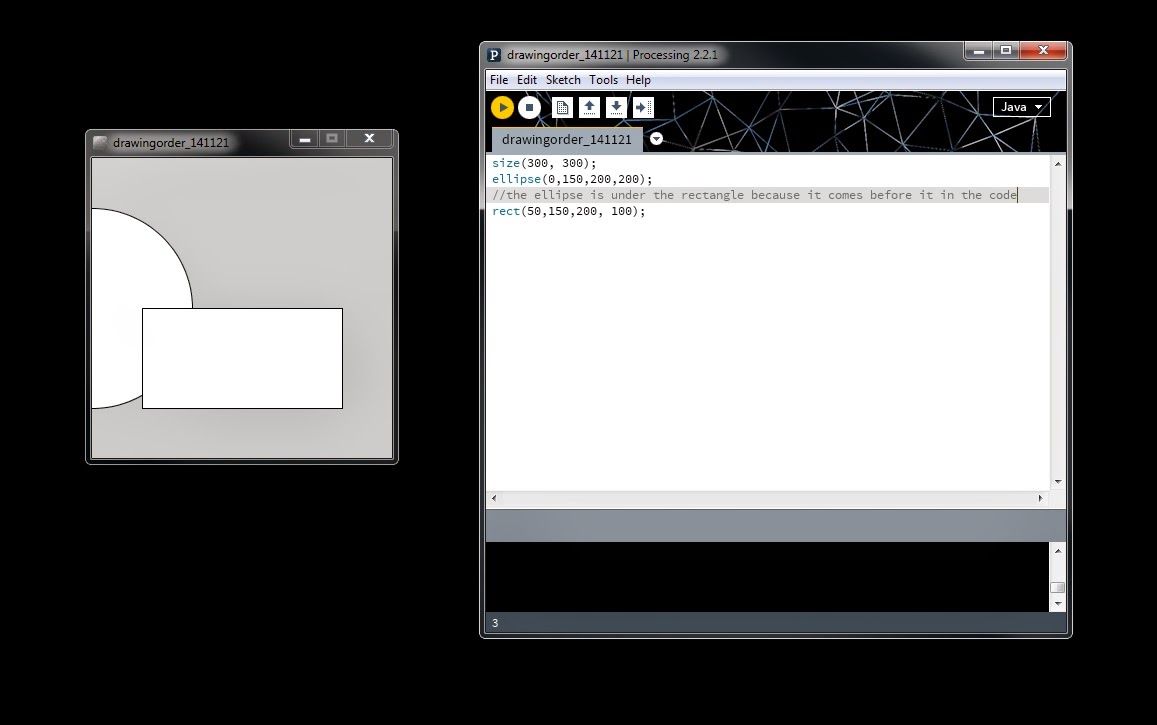Save the sketch with the down-arrow icon
The image size is (1157, 725).
point(616,108)
